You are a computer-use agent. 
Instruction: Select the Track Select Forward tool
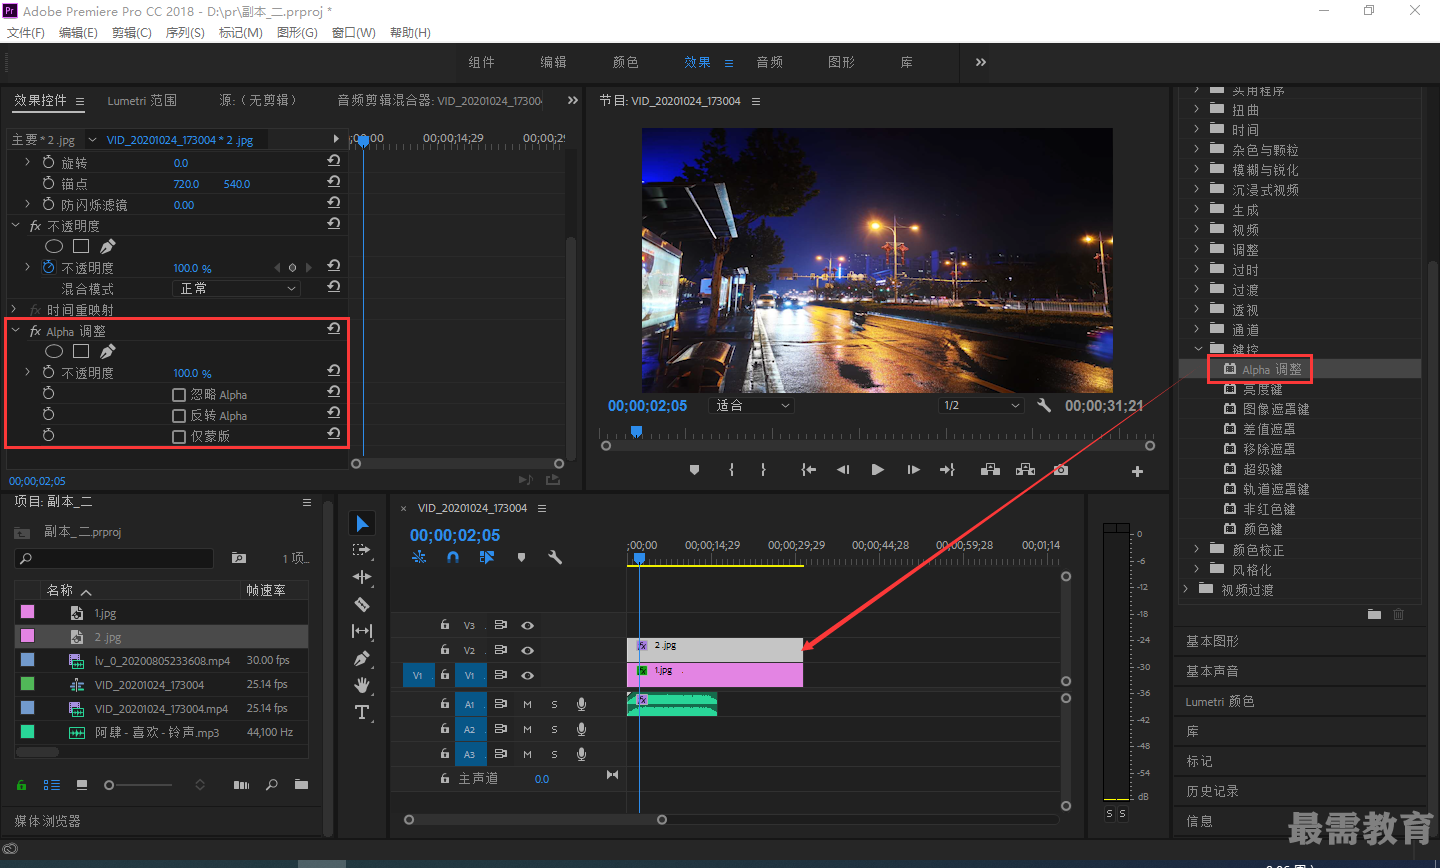(x=362, y=550)
